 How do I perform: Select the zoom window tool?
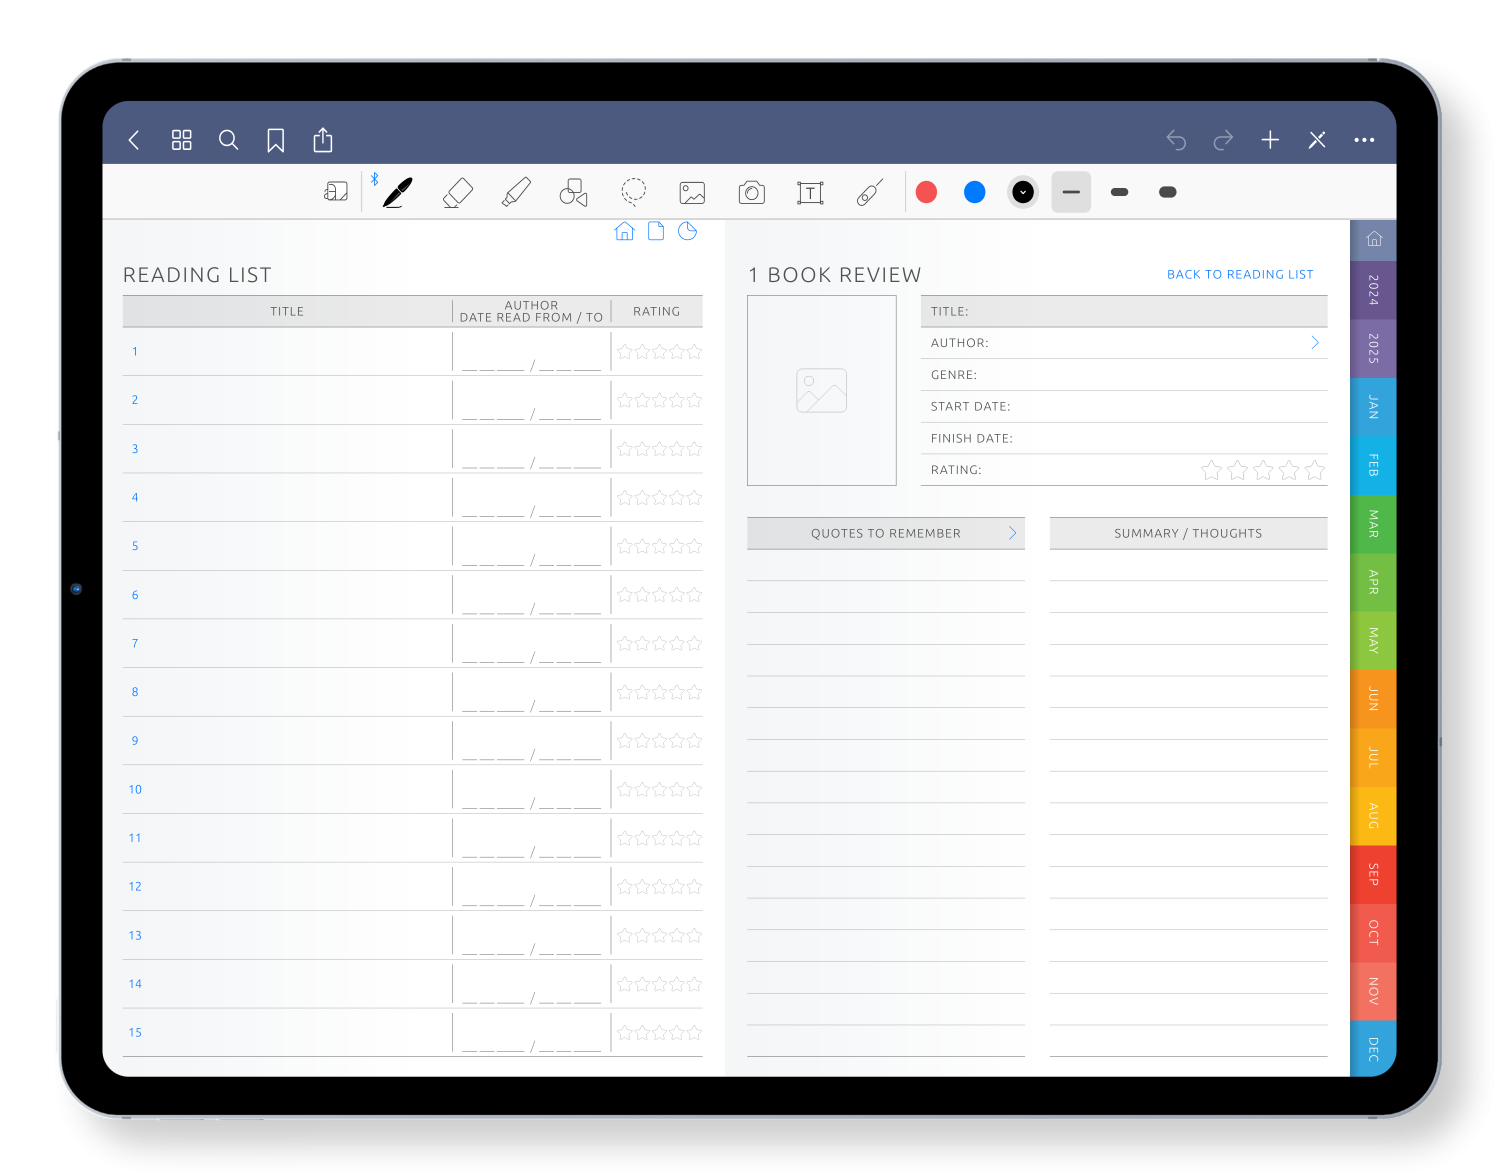[x=336, y=192]
